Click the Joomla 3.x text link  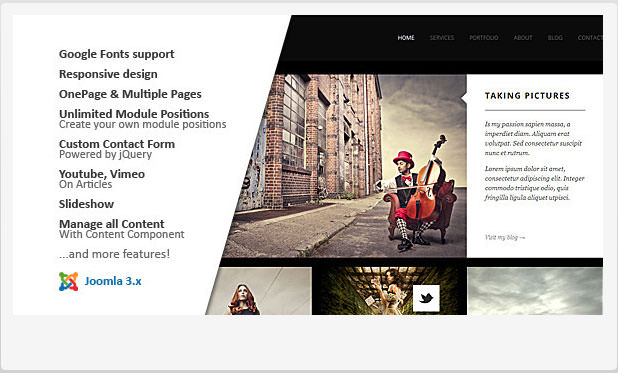113,281
